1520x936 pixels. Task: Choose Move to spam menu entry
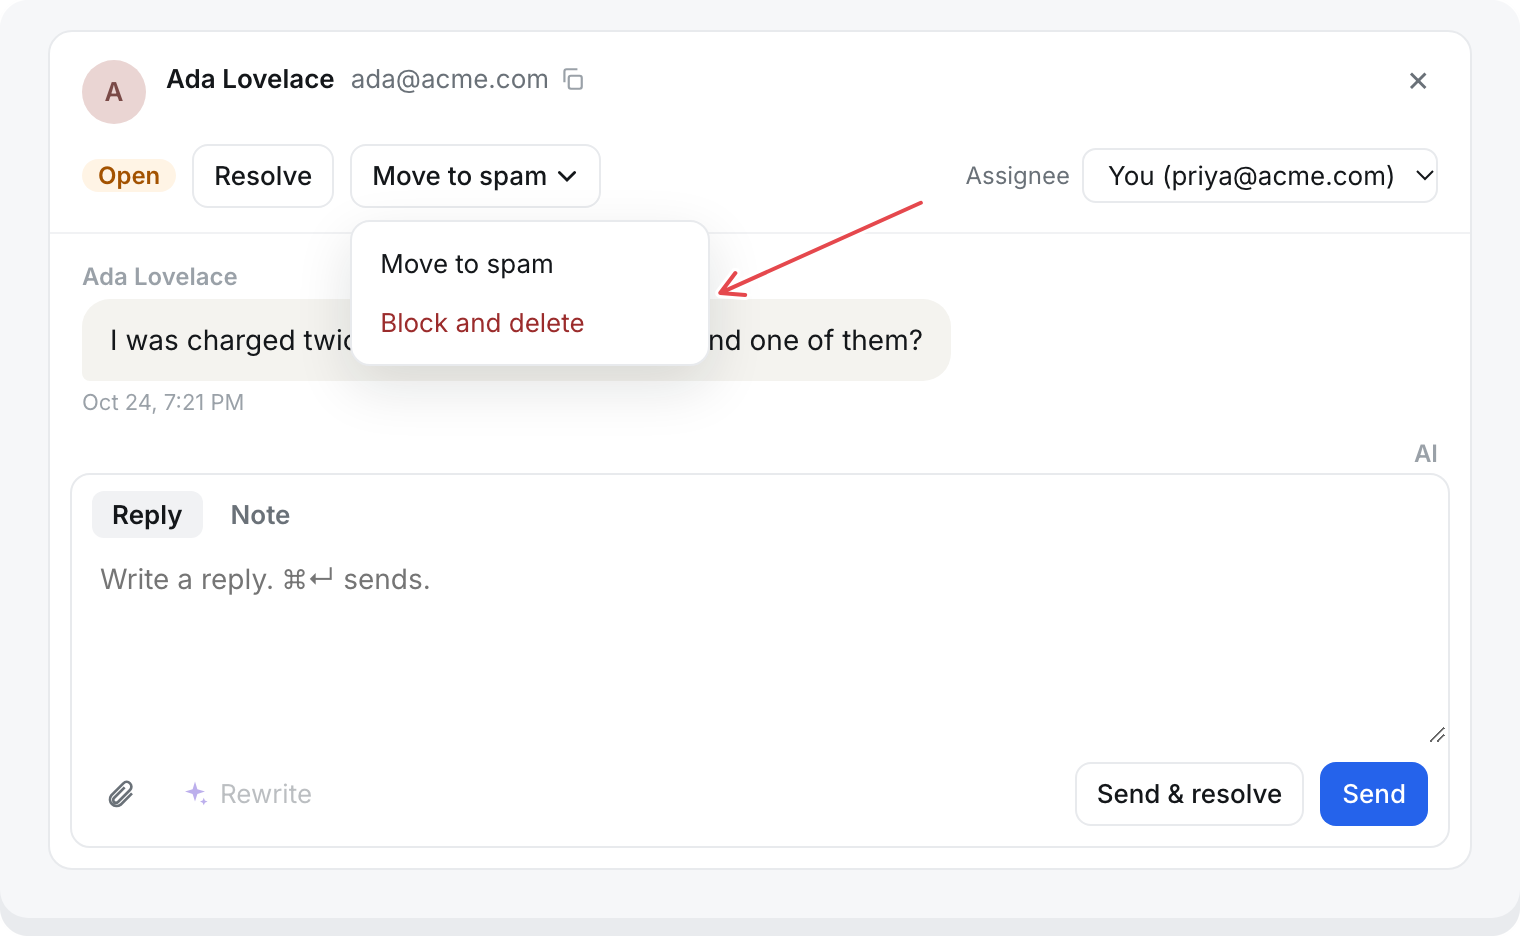(x=530, y=264)
